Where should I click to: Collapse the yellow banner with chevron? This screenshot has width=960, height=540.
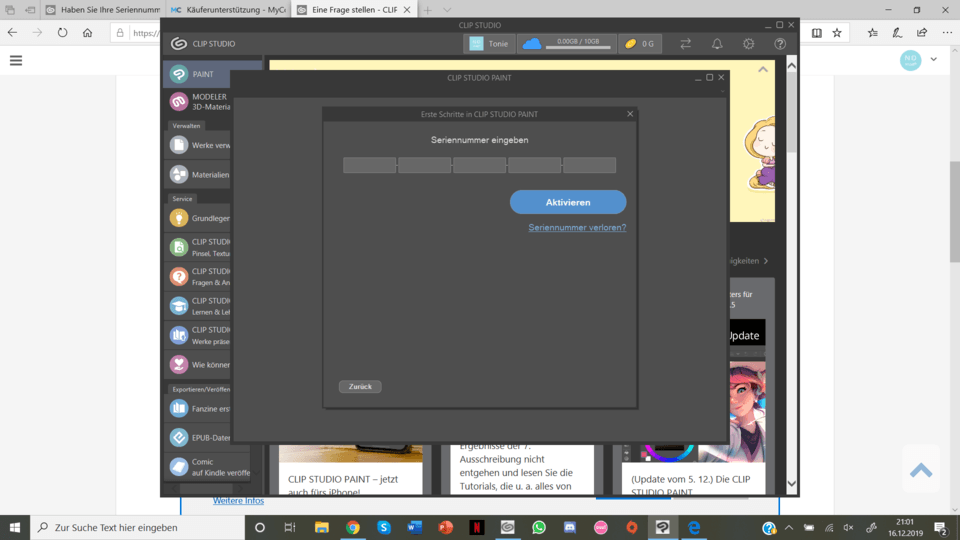[x=763, y=70]
